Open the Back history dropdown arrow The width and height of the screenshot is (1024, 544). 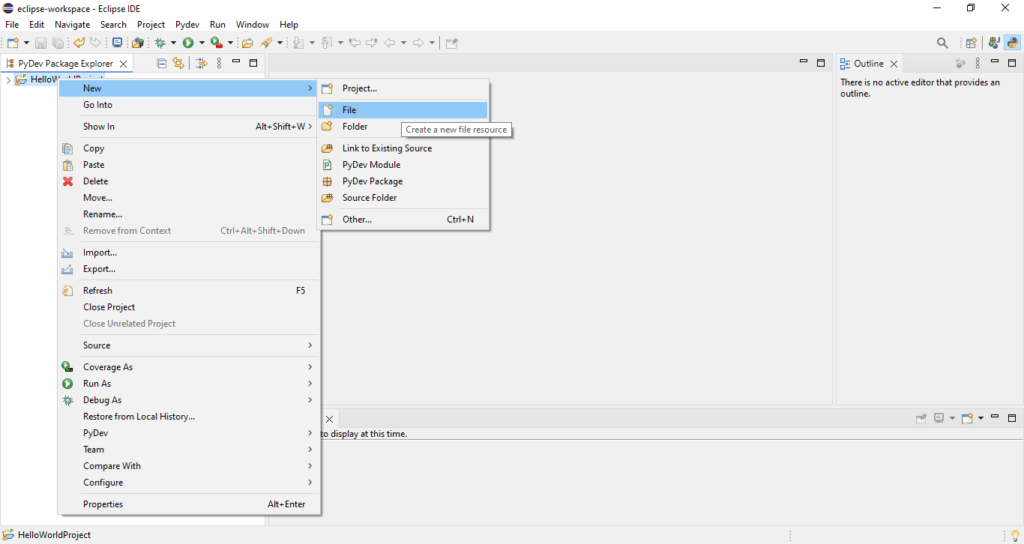404,43
